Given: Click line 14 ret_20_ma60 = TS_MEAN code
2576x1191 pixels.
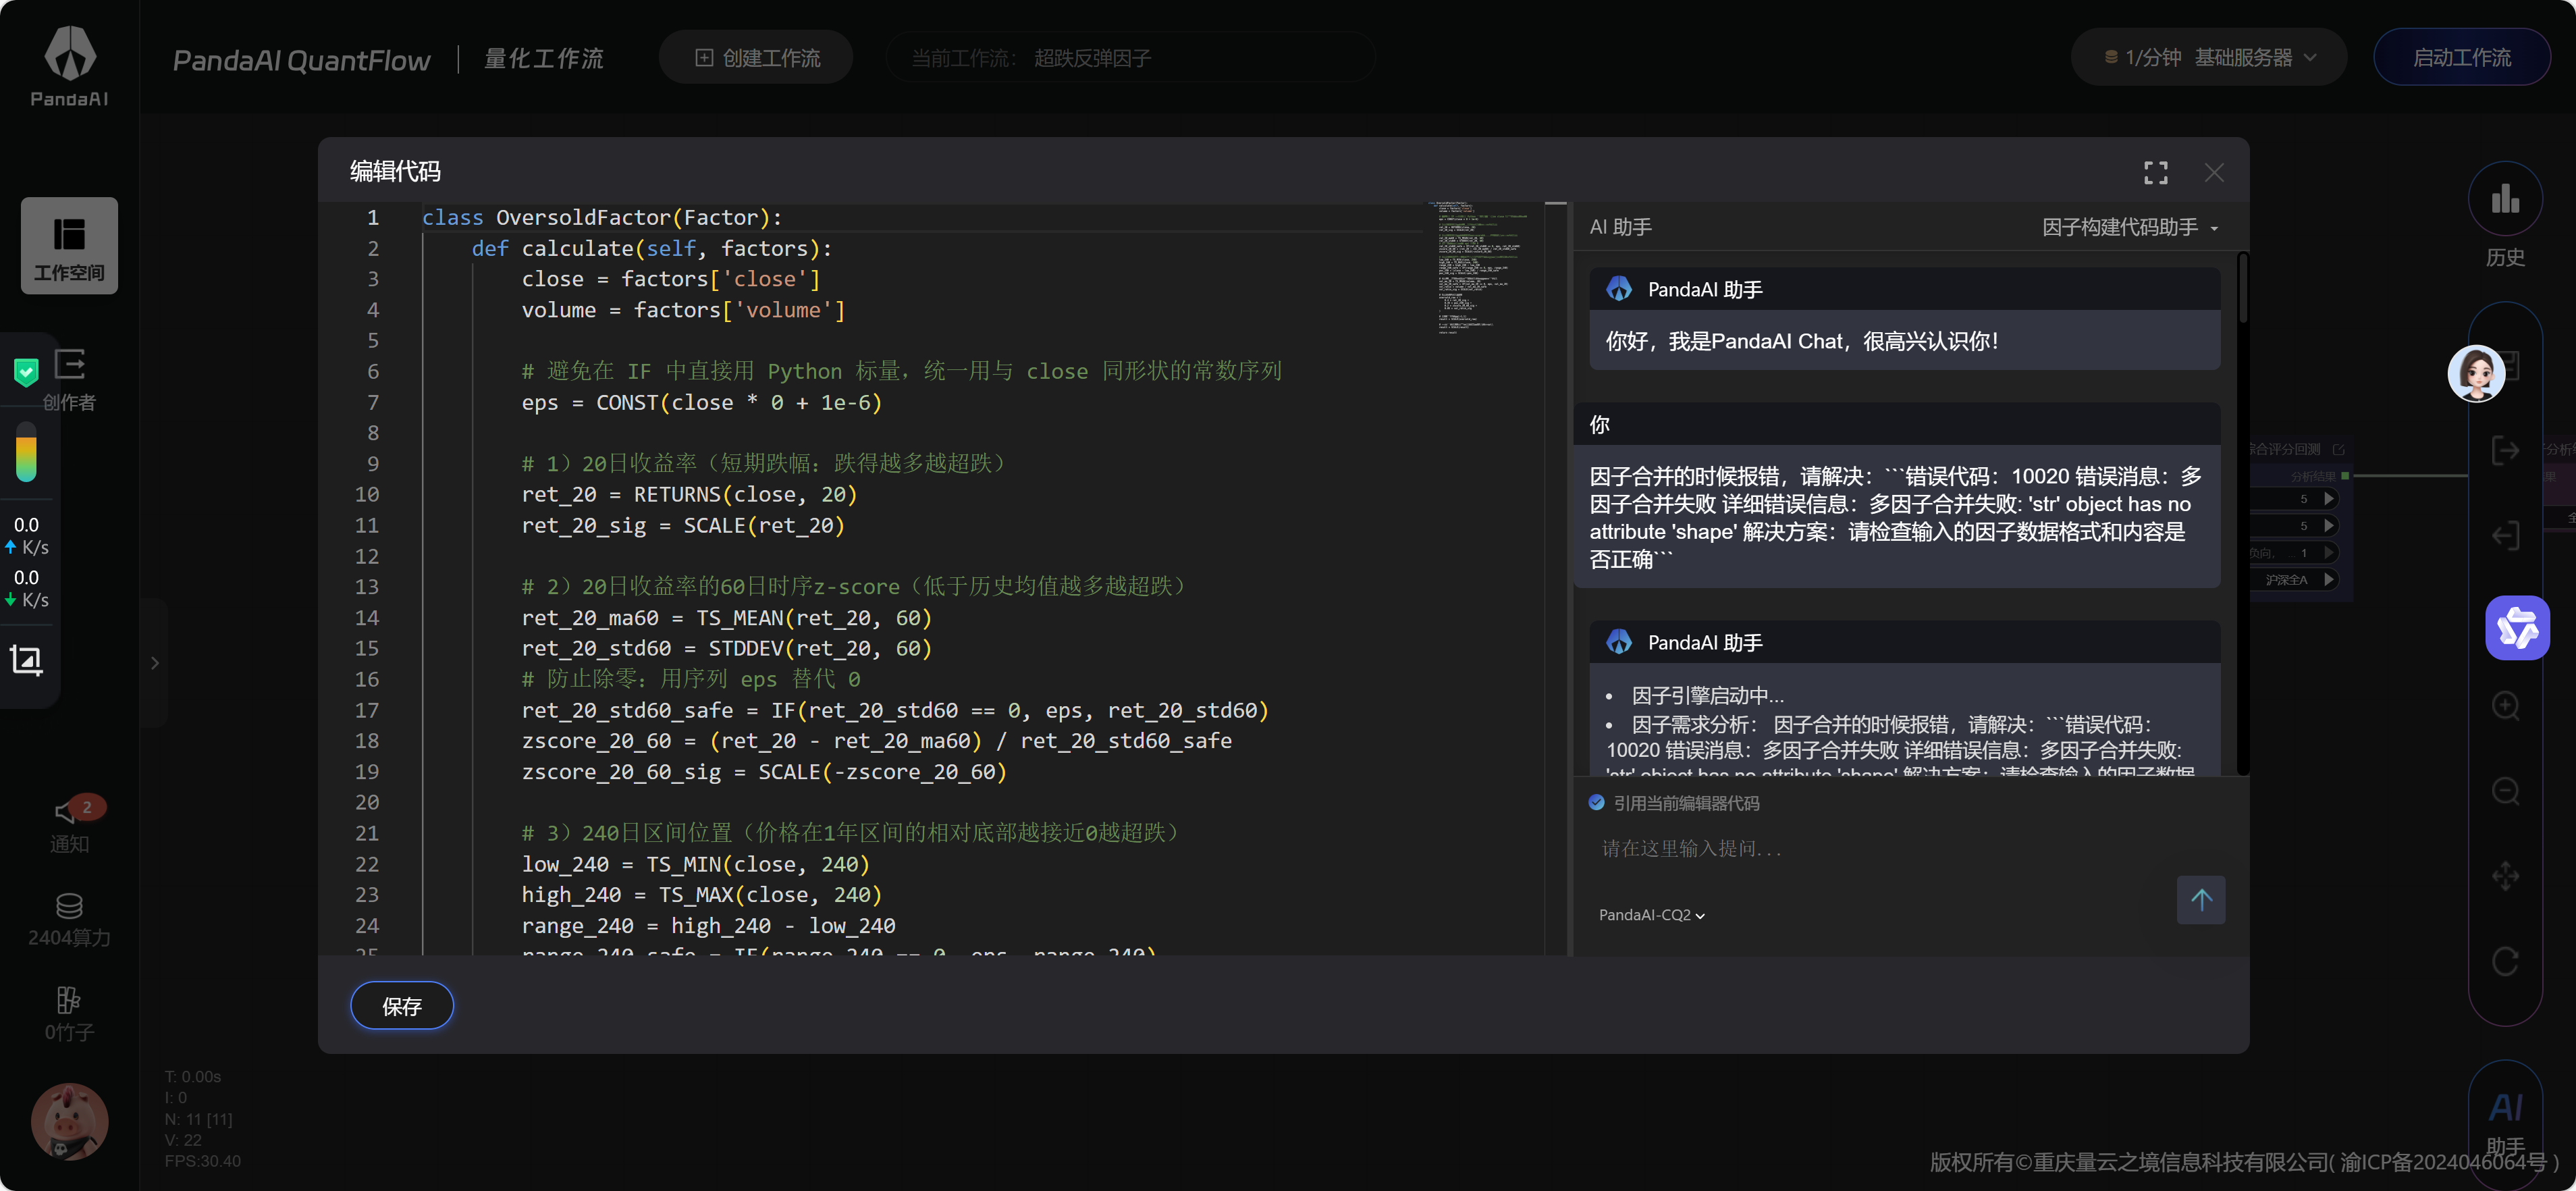Looking at the screenshot, I should [x=727, y=618].
